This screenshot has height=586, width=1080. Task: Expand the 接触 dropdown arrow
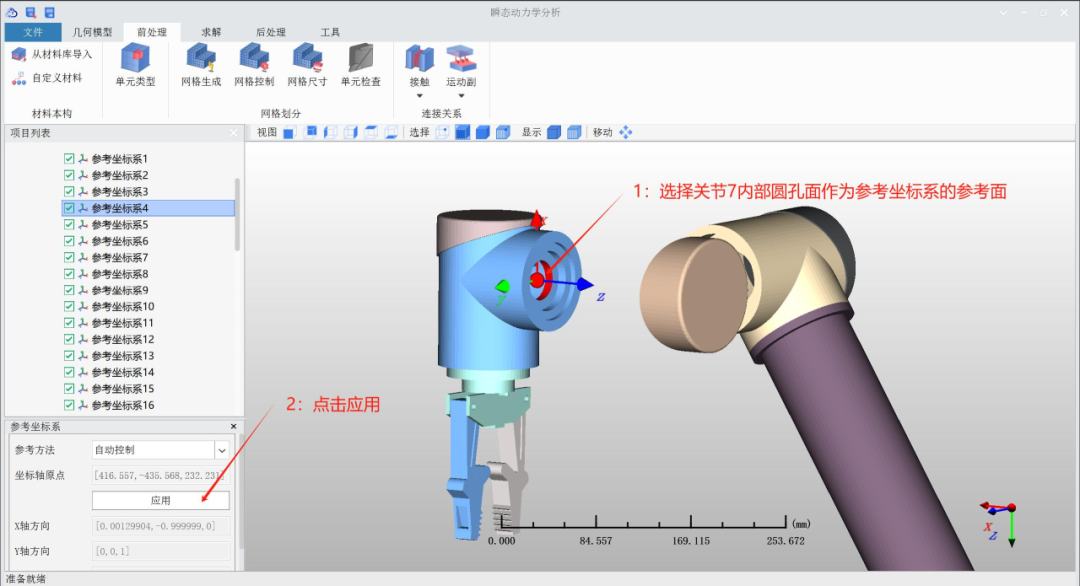click(x=419, y=96)
